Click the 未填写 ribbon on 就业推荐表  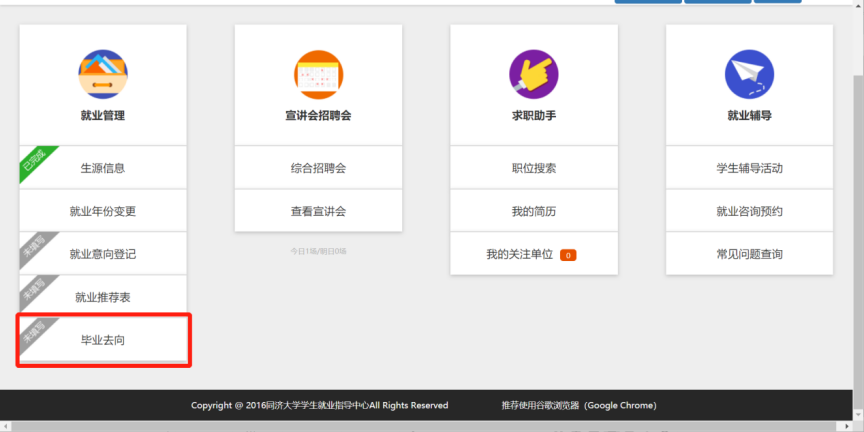pos(32,288)
